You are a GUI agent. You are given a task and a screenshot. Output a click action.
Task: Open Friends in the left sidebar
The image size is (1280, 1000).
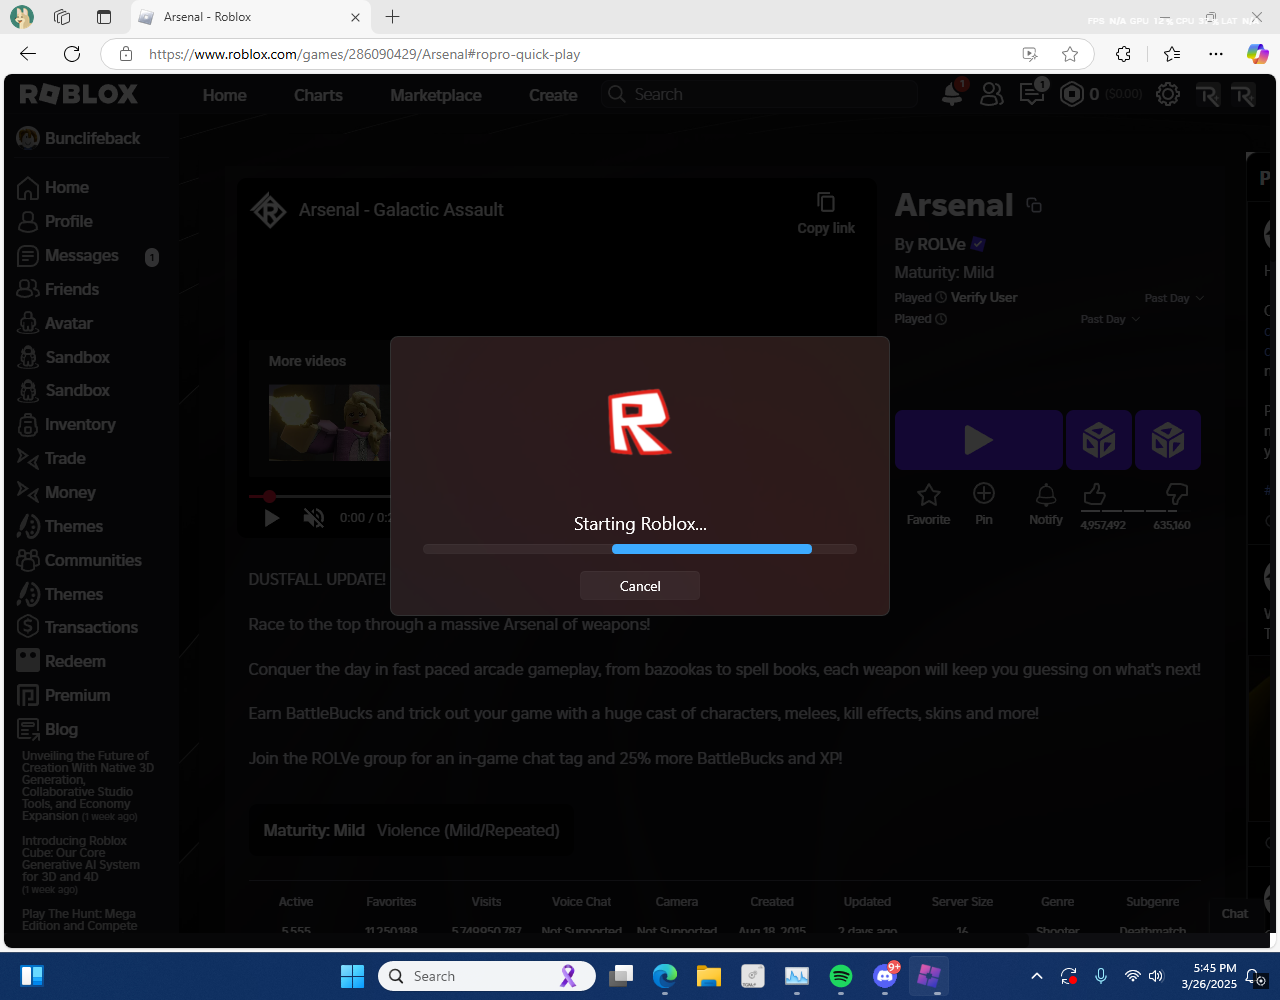[x=59, y=289]
